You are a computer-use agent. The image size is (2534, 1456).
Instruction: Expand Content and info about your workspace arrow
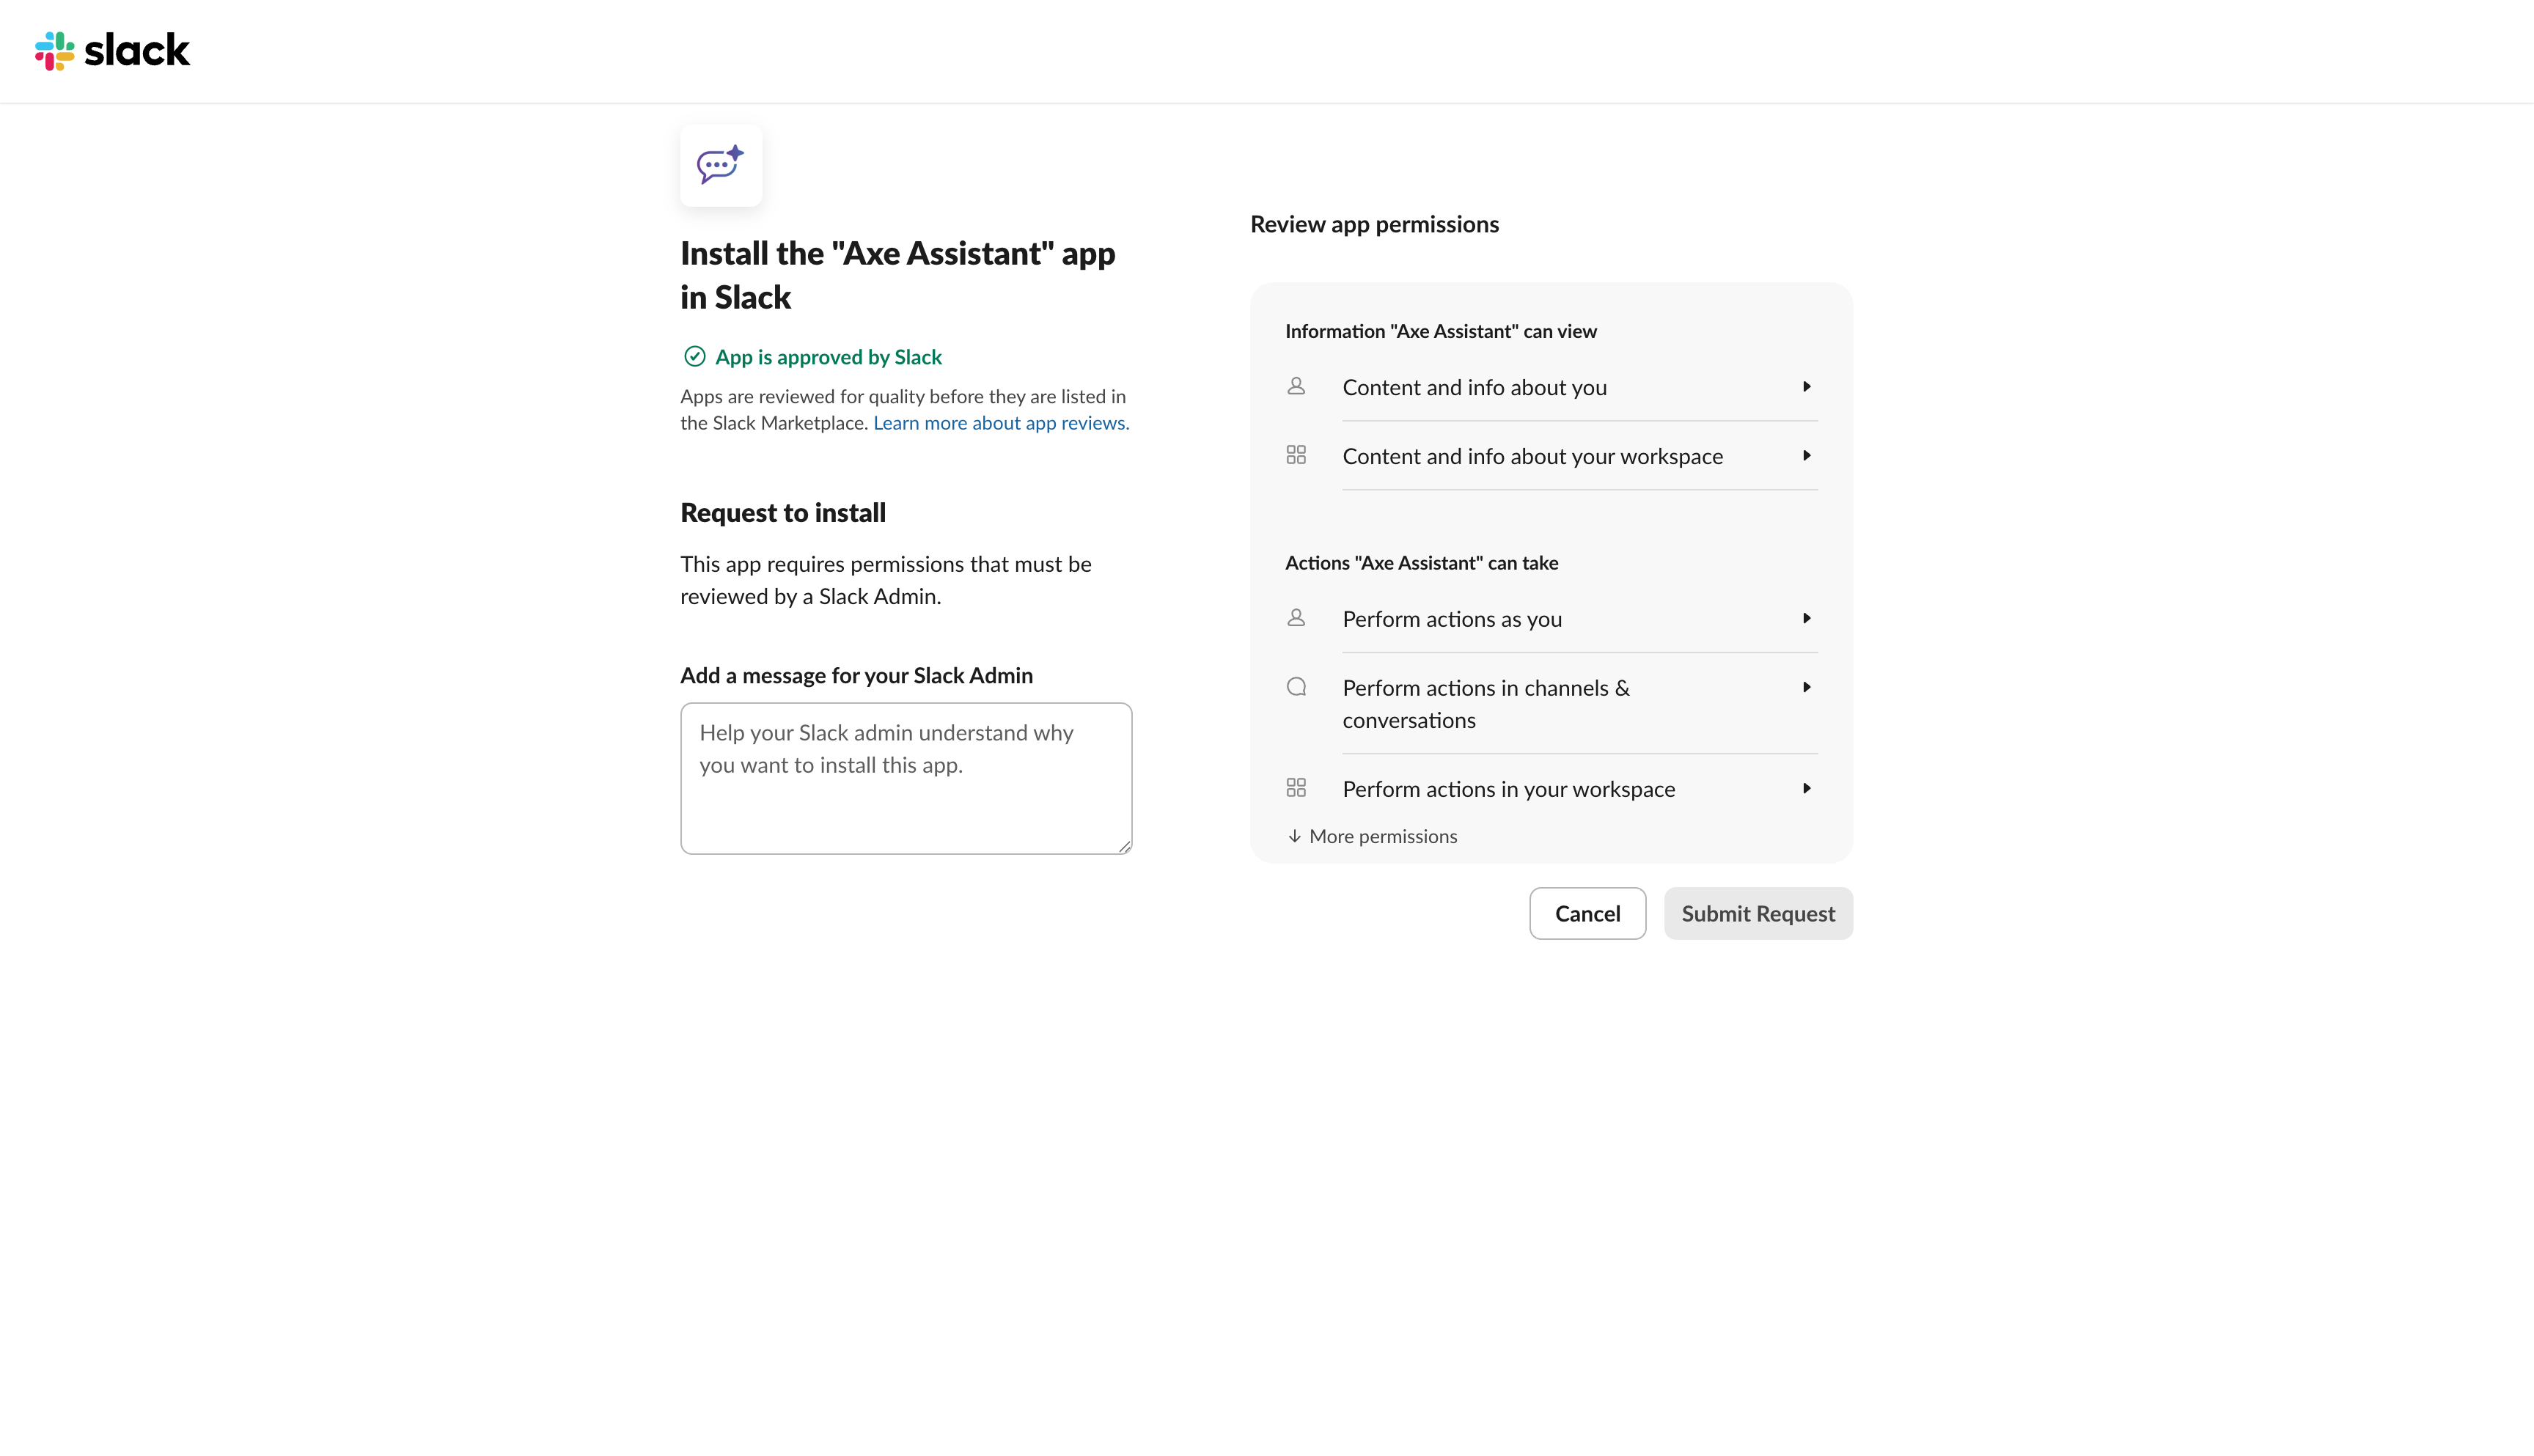click(x=1806, y=456)
